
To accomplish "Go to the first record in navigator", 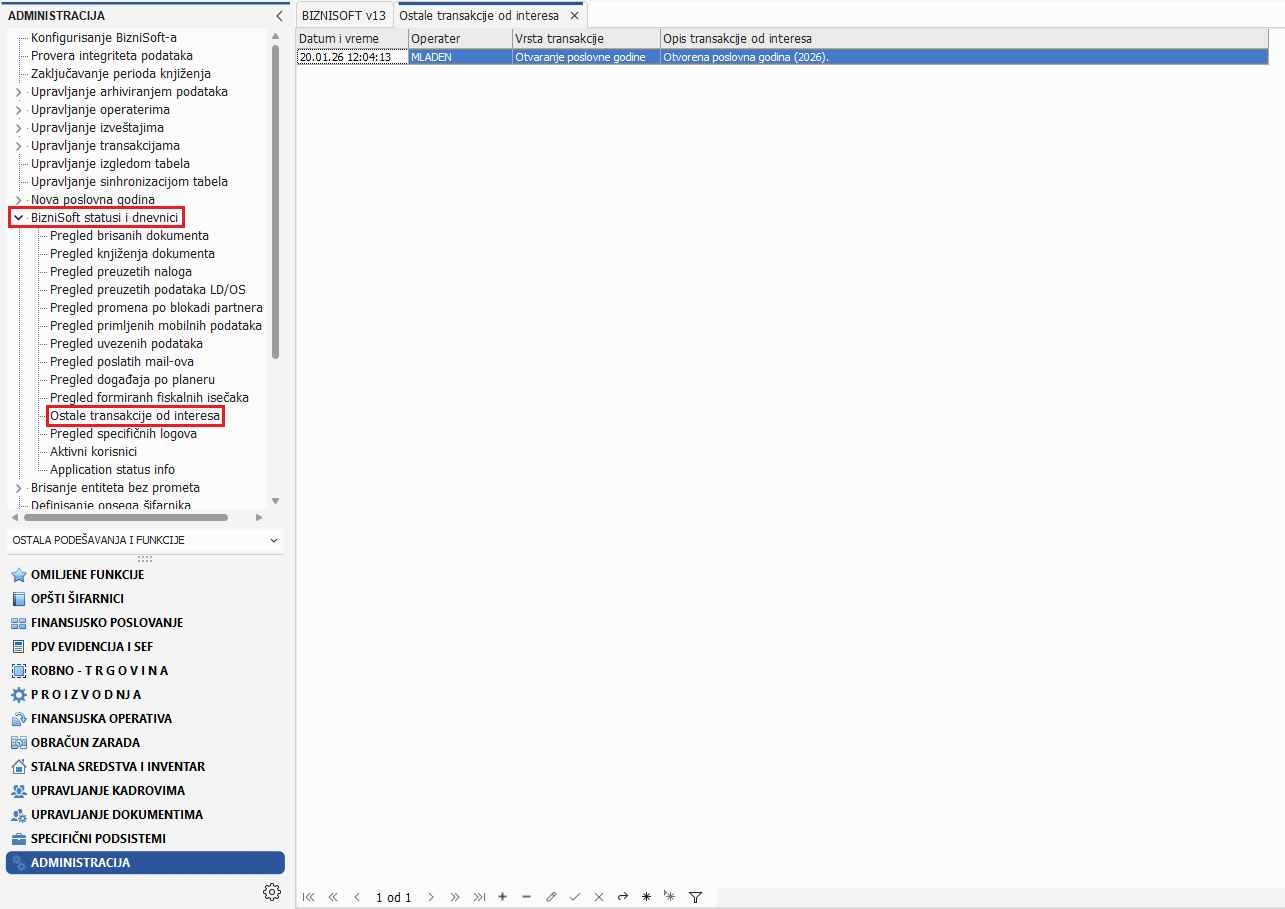I will pos(309,897).
